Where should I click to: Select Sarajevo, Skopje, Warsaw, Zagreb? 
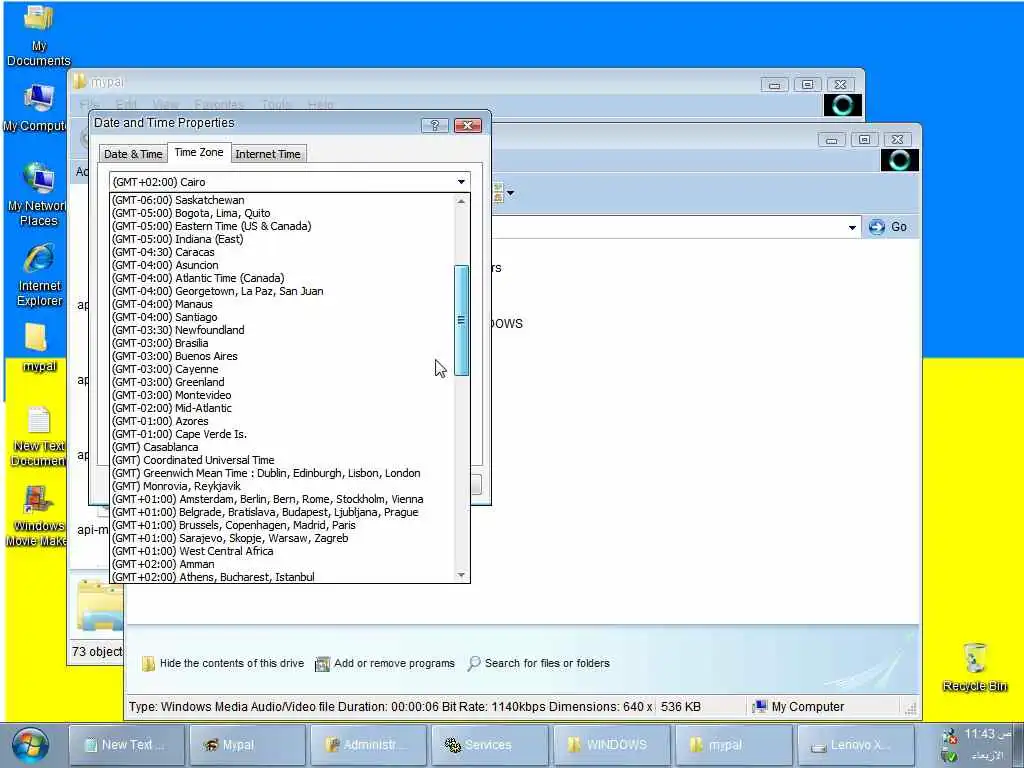[282, 539]
